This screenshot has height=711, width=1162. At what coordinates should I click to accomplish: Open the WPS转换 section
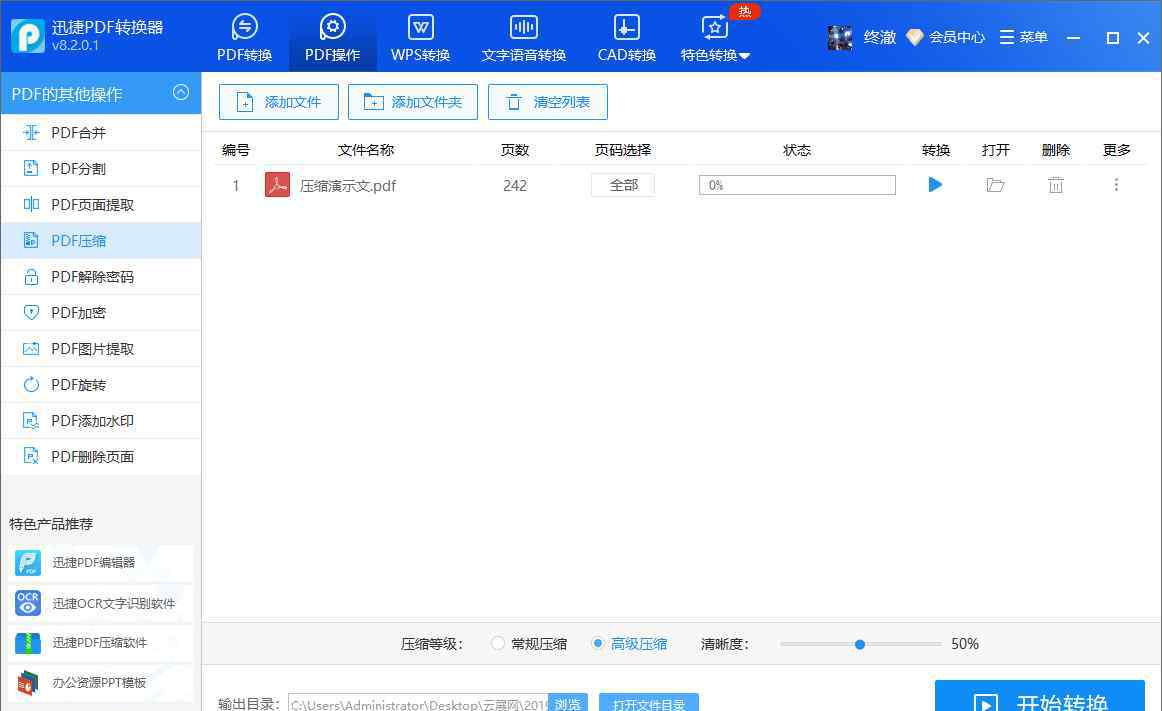(420, 38)
